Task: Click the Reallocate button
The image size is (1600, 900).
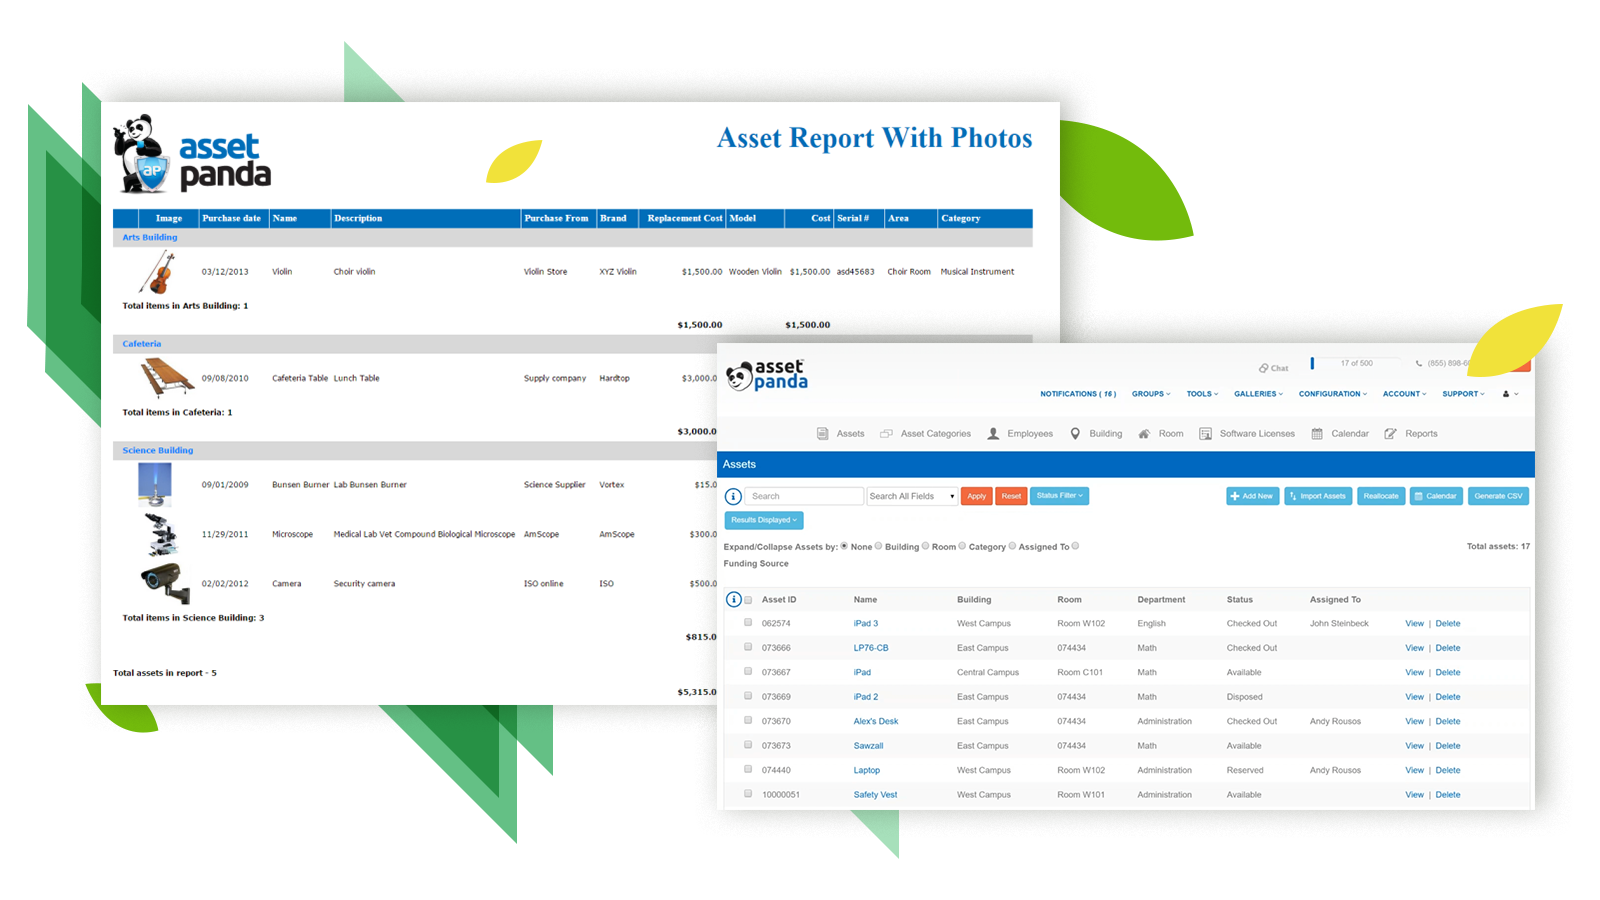Action: [x=1381, y=496]
